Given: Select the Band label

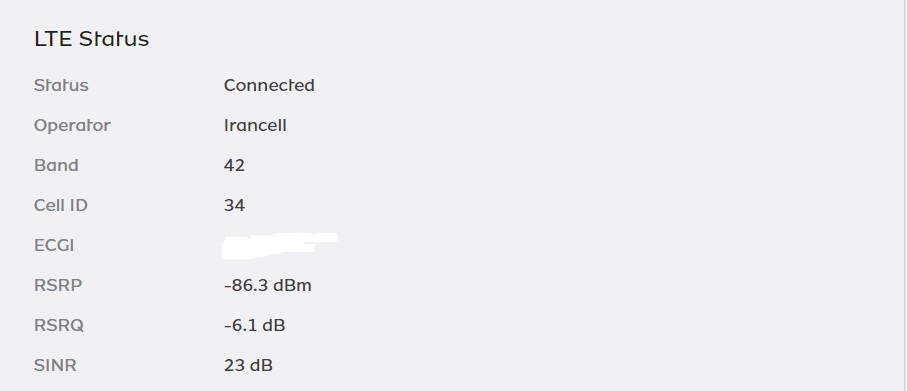Looking at the screenshot, I should [56, 165].
